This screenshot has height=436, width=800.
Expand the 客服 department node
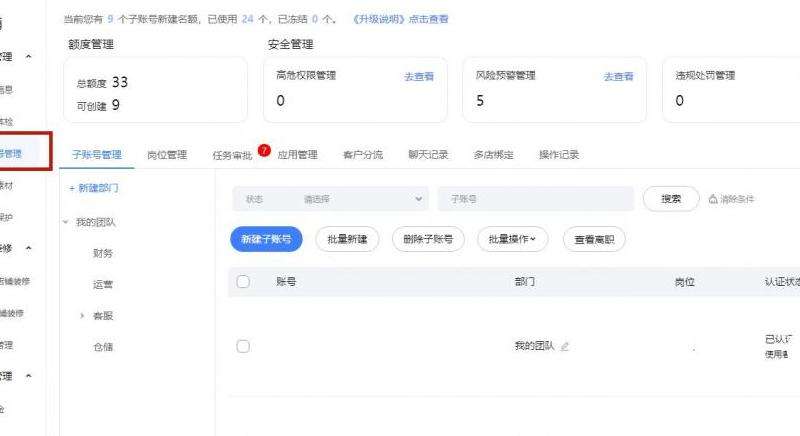[x=82, y=316]
